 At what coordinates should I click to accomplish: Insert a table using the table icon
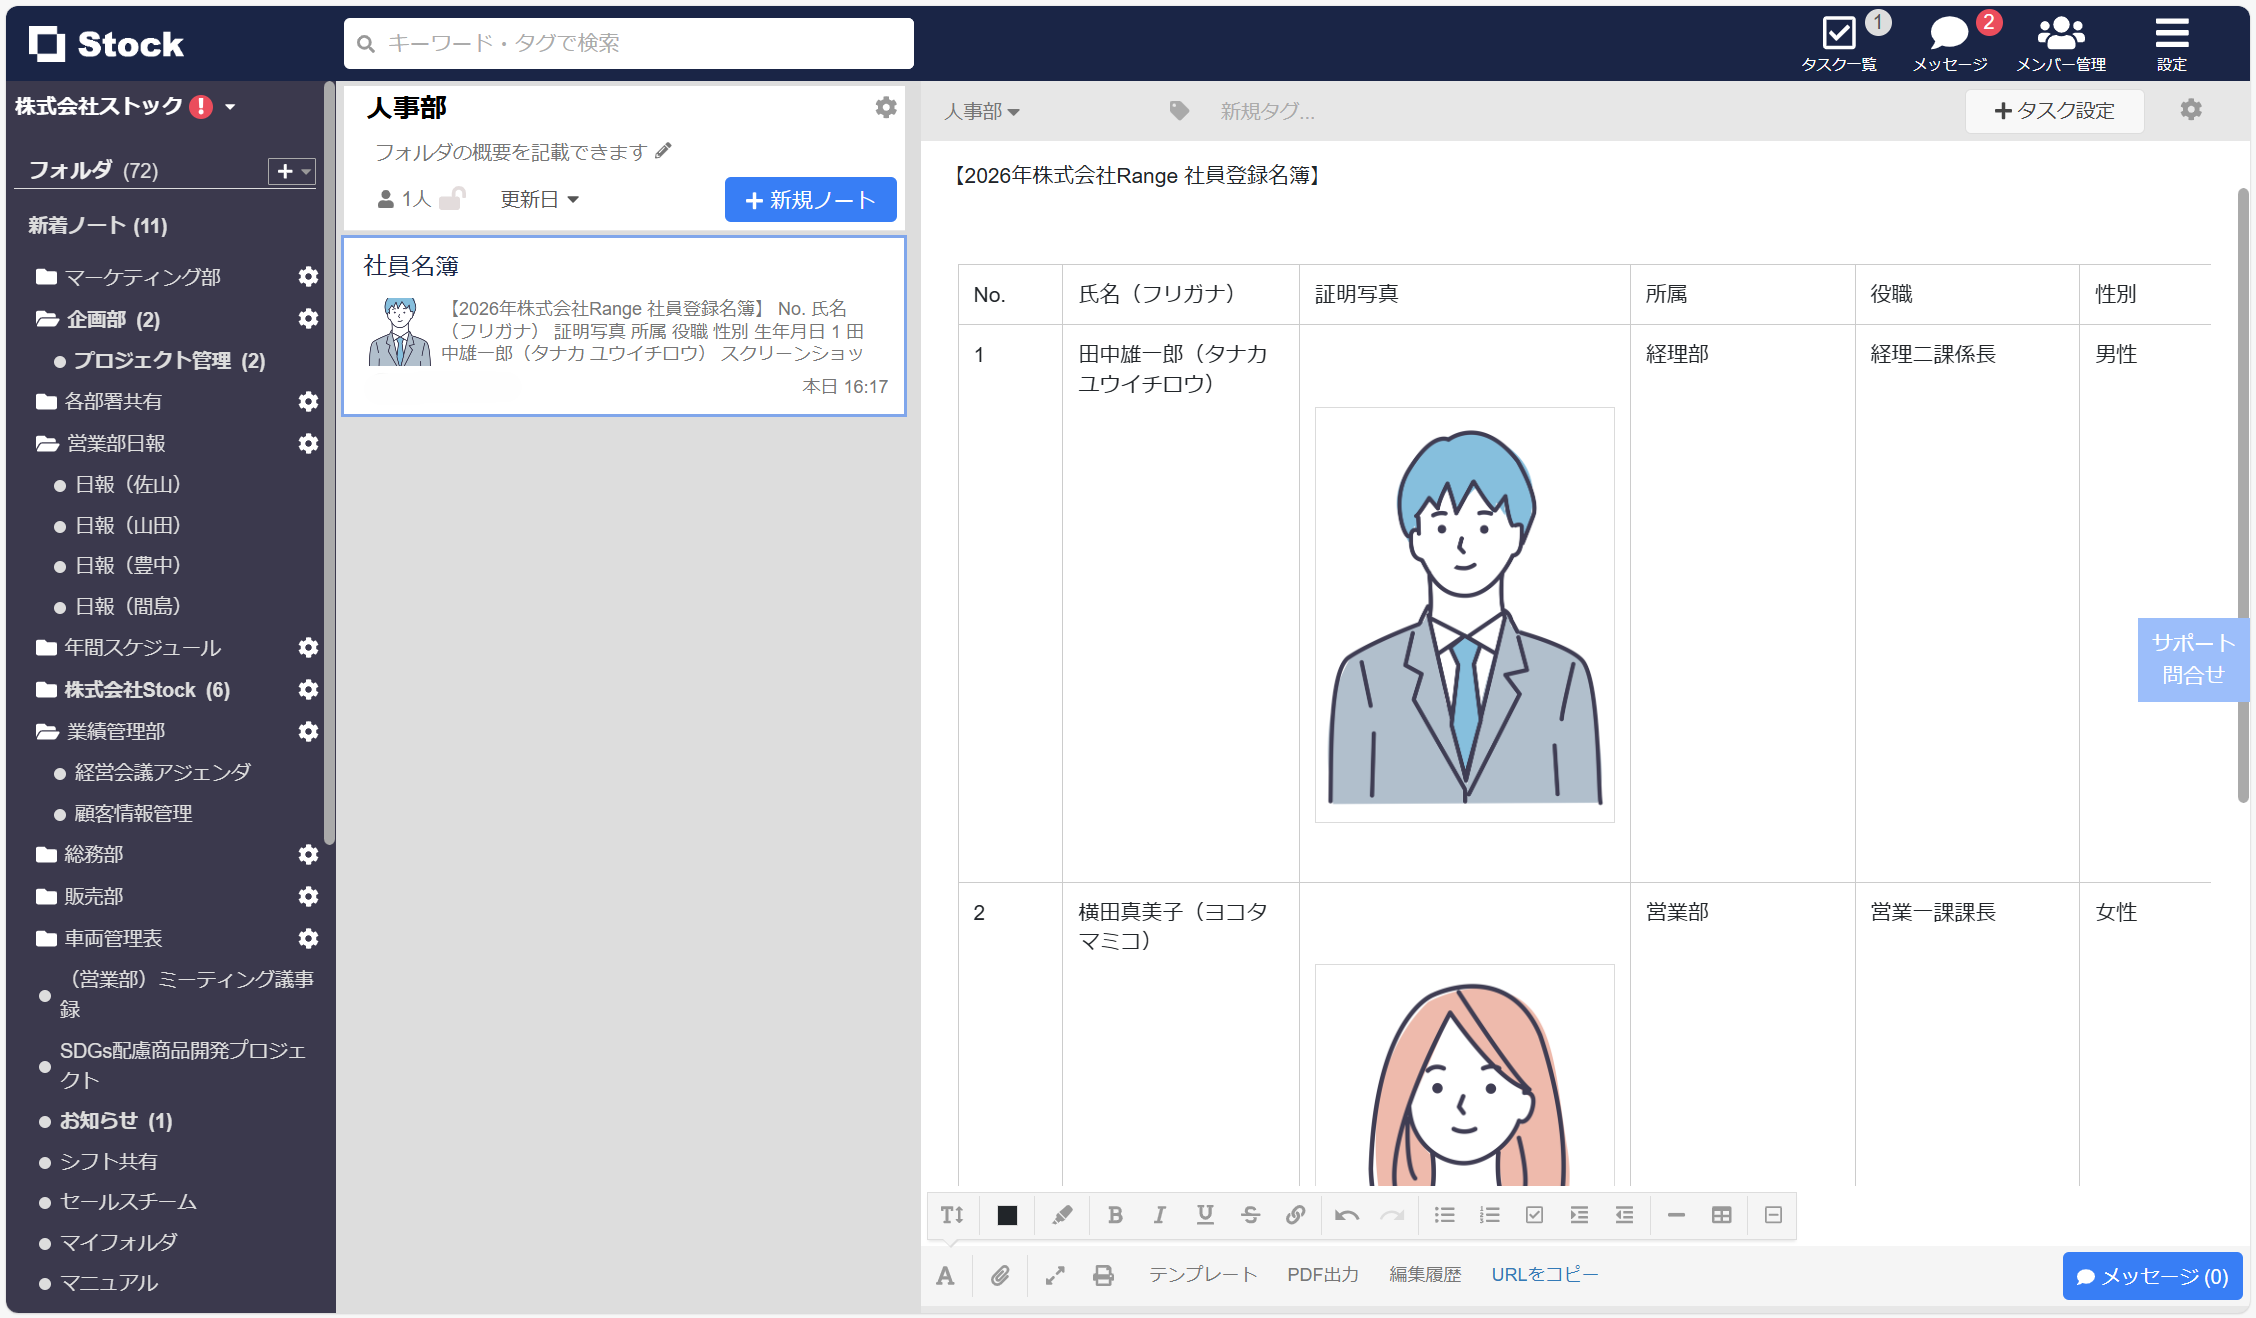click(x=1722, y=1215)
